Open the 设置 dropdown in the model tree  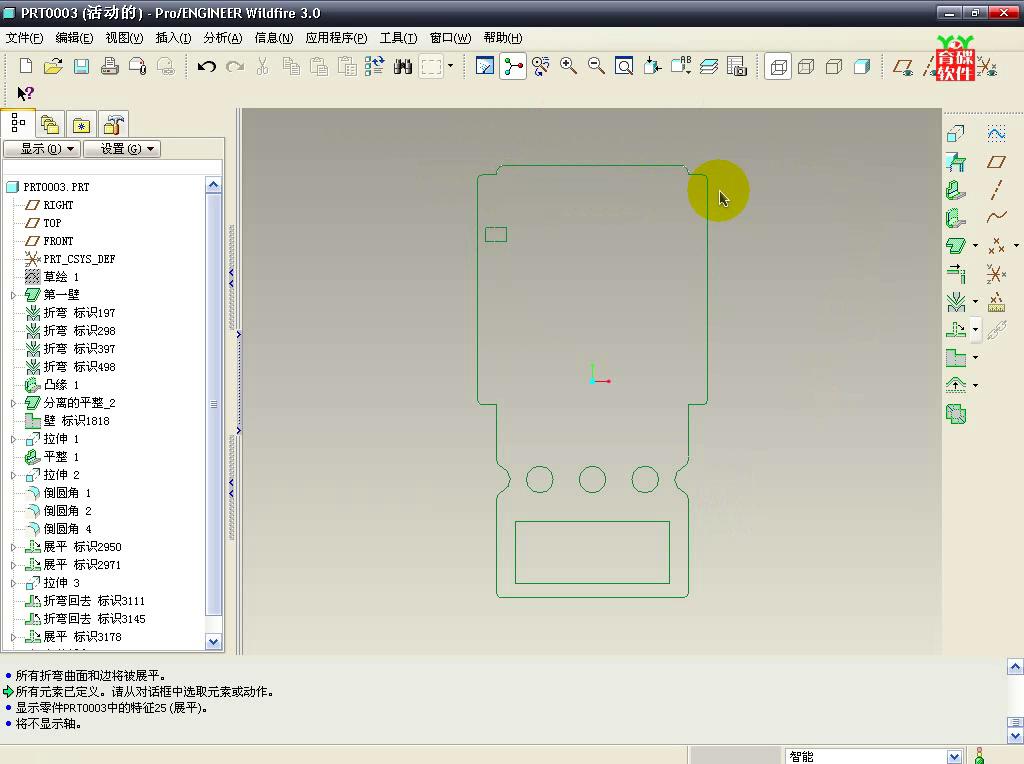click(x=121, y=149)
